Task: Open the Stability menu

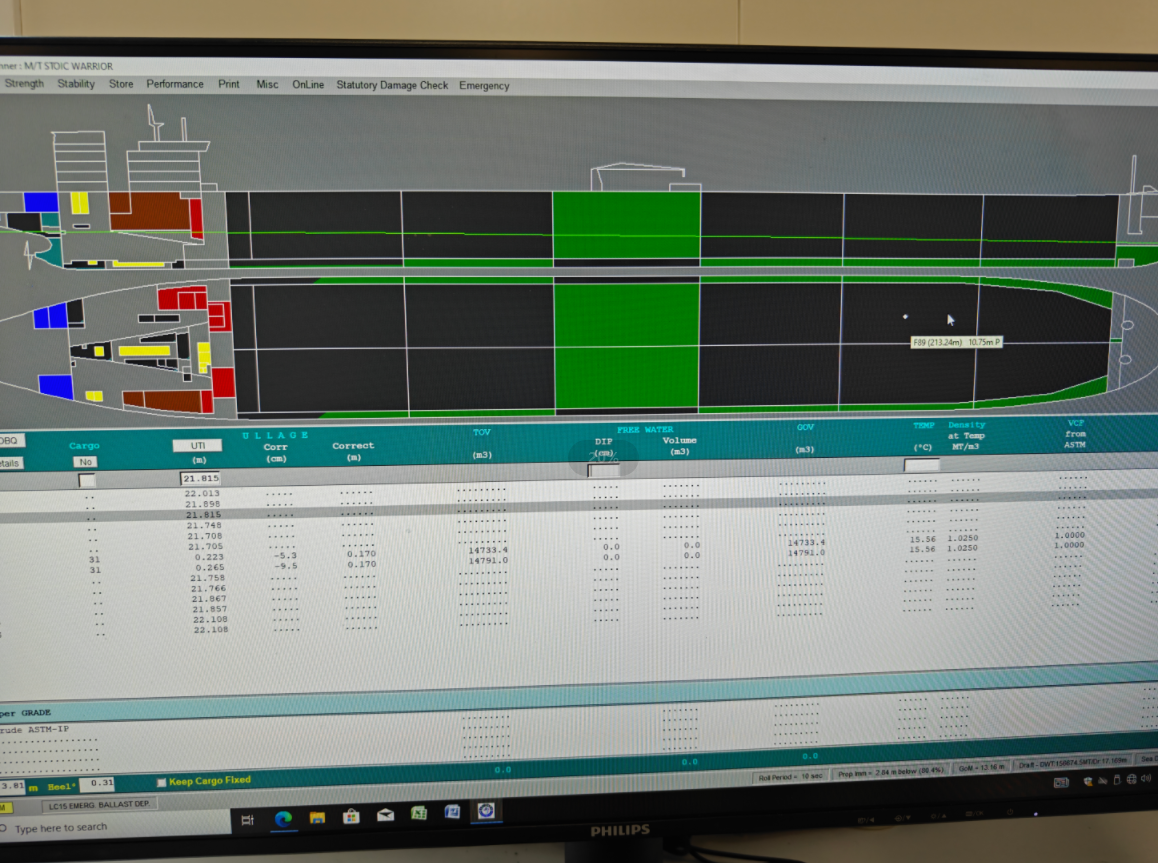Action: click(x=75, y=84)
